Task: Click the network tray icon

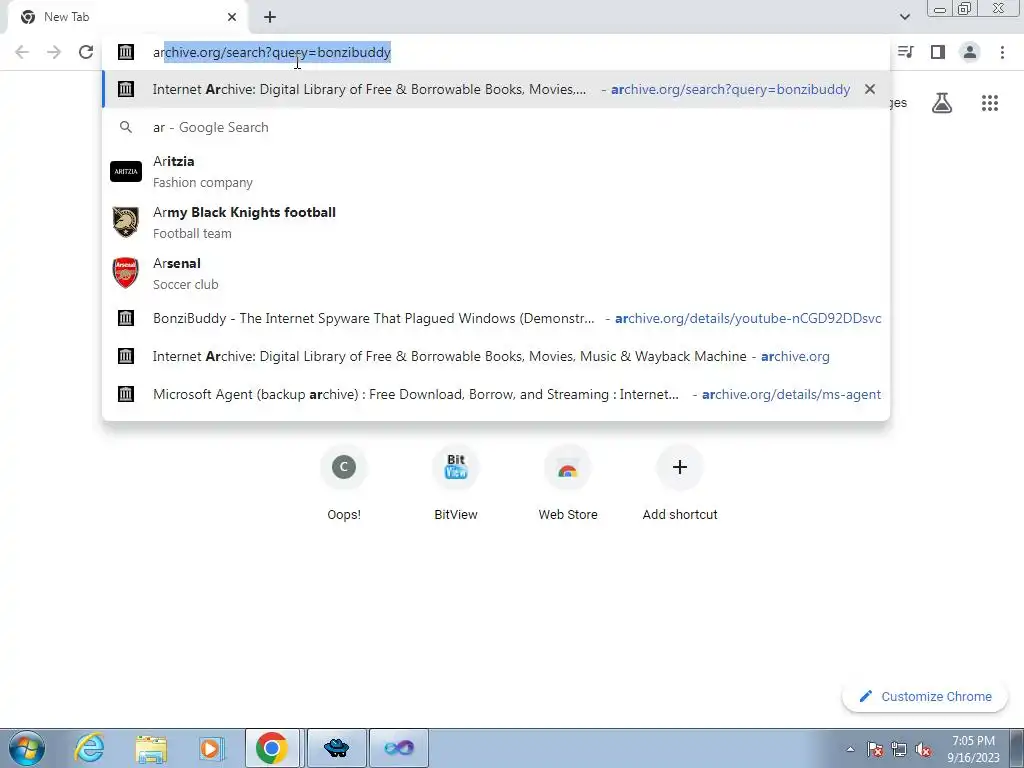Action: tap(899, 749)
